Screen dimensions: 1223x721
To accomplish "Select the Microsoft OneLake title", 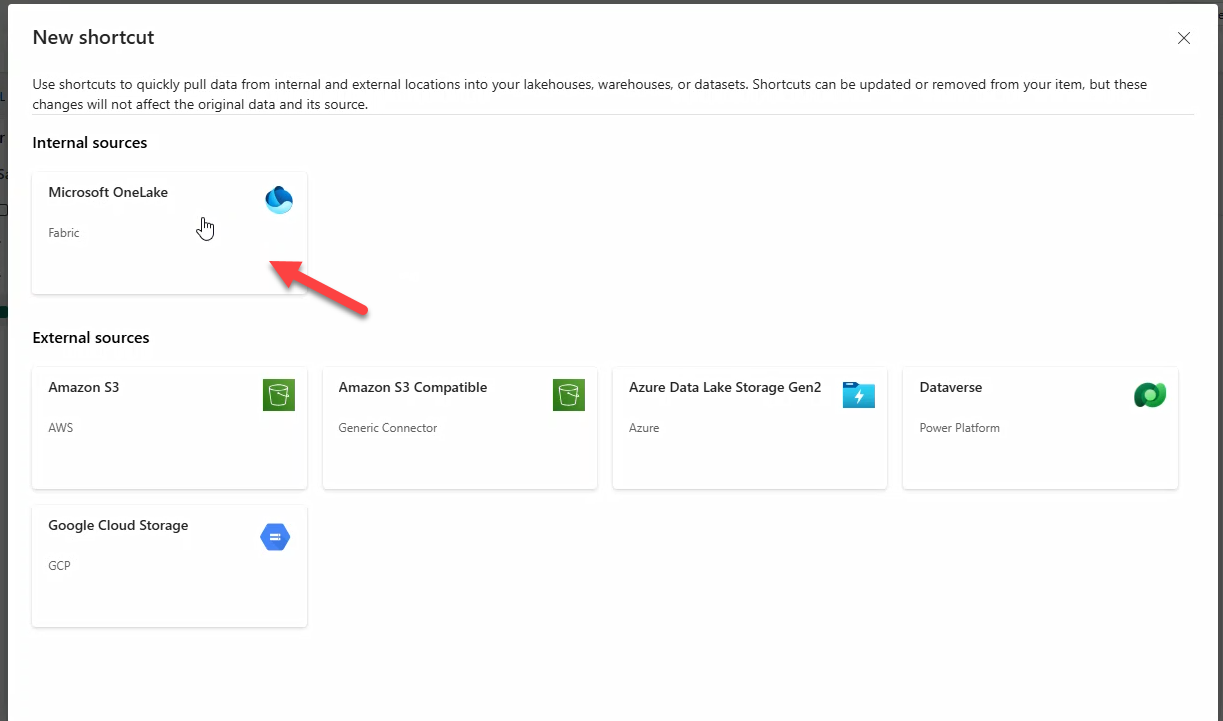I will click(108, 192).
